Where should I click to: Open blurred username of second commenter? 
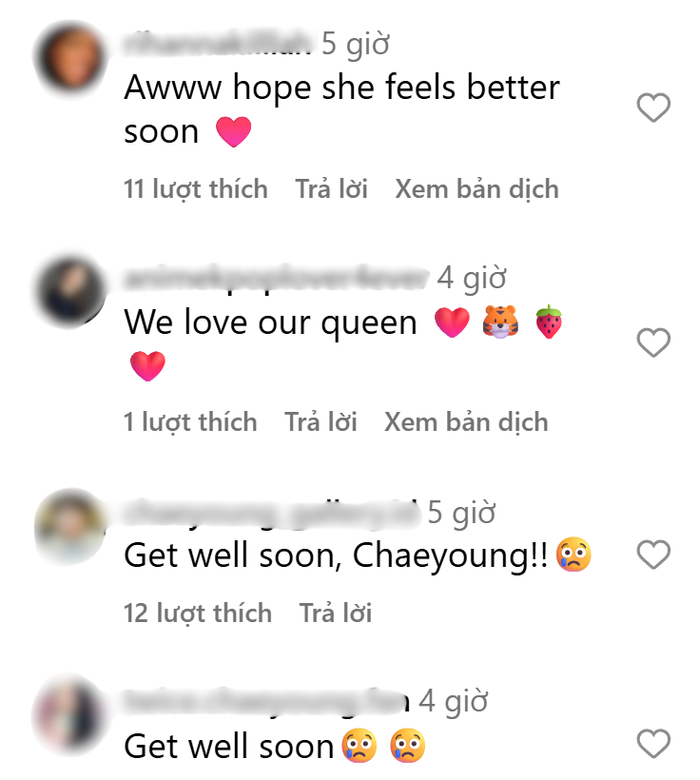pyautogui.click(x=276, y=279)
